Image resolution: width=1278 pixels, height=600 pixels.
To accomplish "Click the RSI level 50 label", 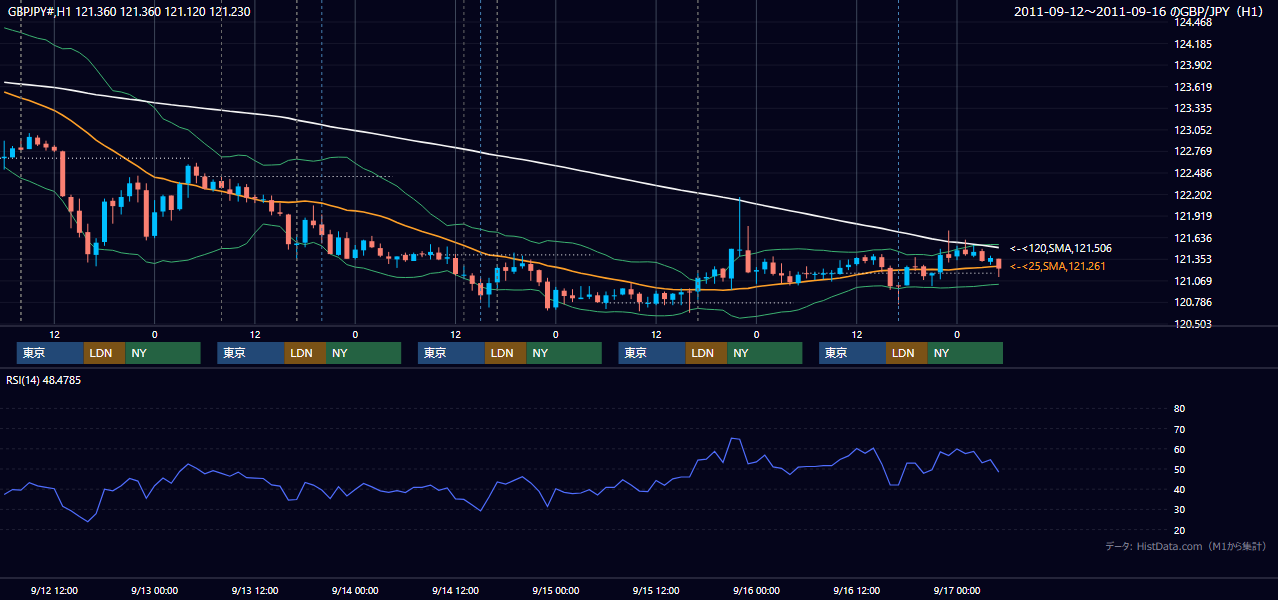I will pos(1179,470).
